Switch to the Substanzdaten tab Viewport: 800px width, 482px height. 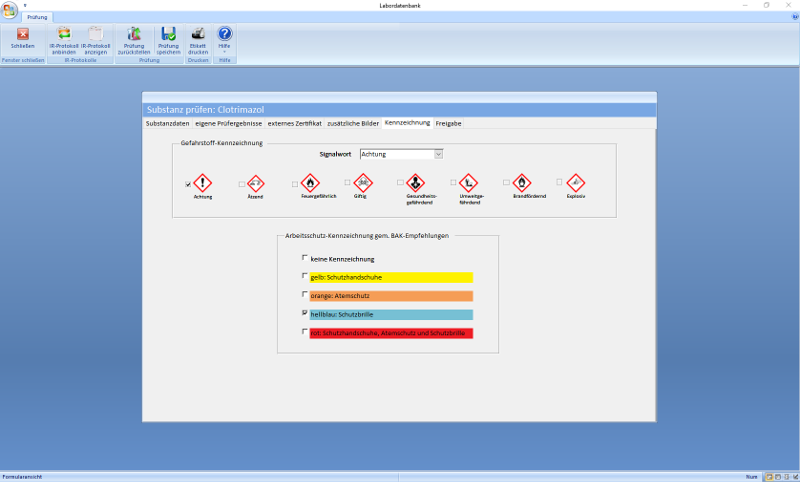[167, 123]
